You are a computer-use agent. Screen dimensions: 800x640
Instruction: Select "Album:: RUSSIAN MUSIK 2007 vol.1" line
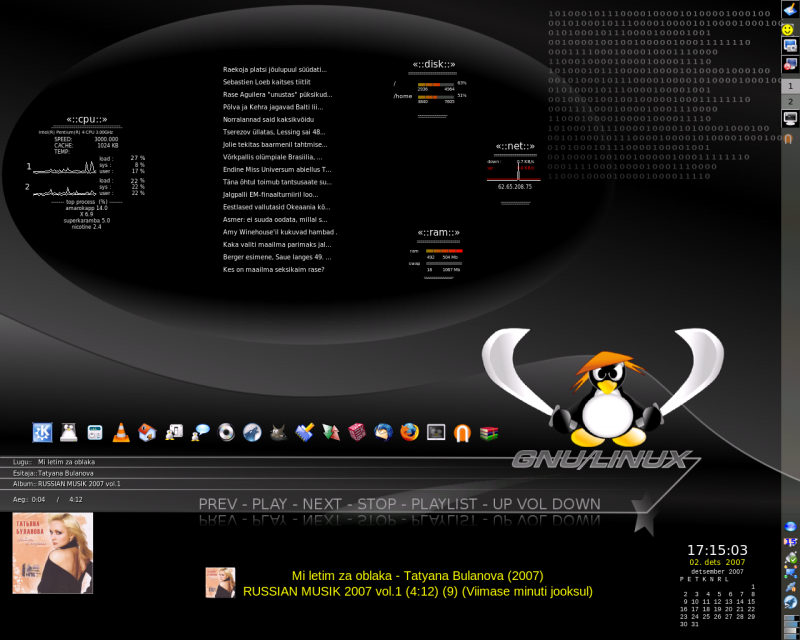tap(67, 484)
